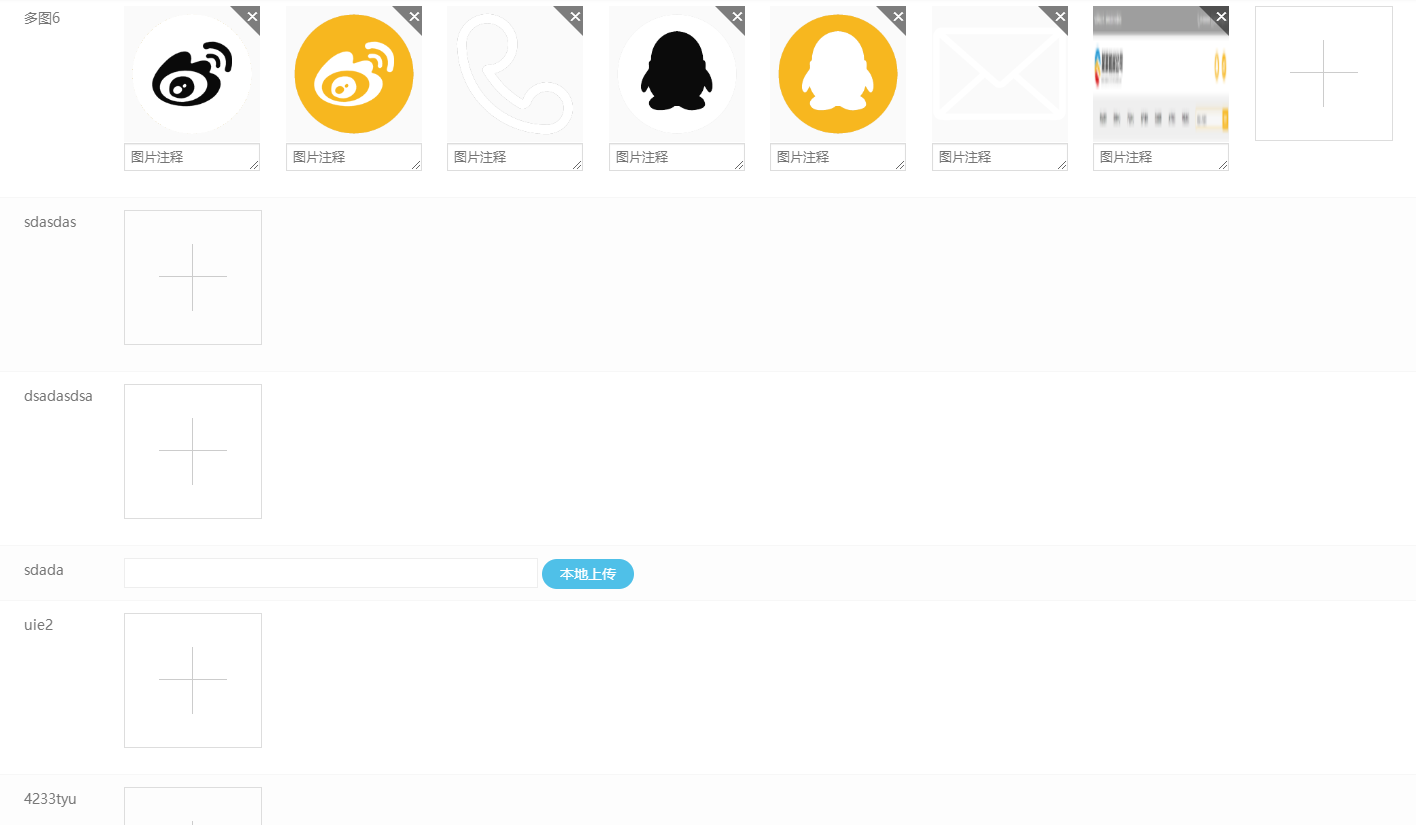Edit caption under yellow Weibo image
The width and height of the screenshot is (1416, 825).
coord(354,157)
